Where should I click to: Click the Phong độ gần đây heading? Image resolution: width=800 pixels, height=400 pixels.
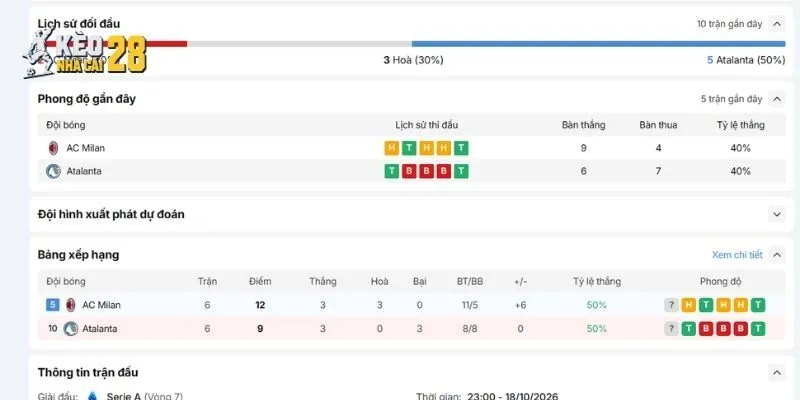tap(87, 99)
